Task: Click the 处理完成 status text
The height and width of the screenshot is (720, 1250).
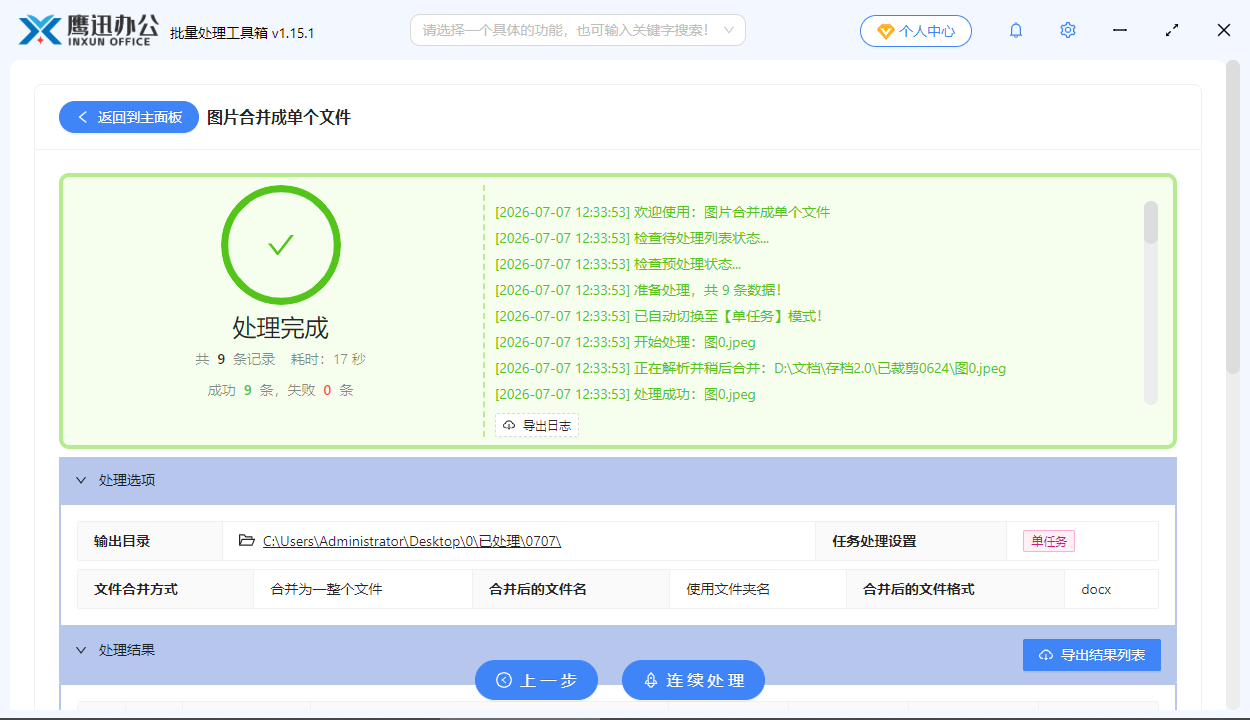Action: (x=281, y=328)
